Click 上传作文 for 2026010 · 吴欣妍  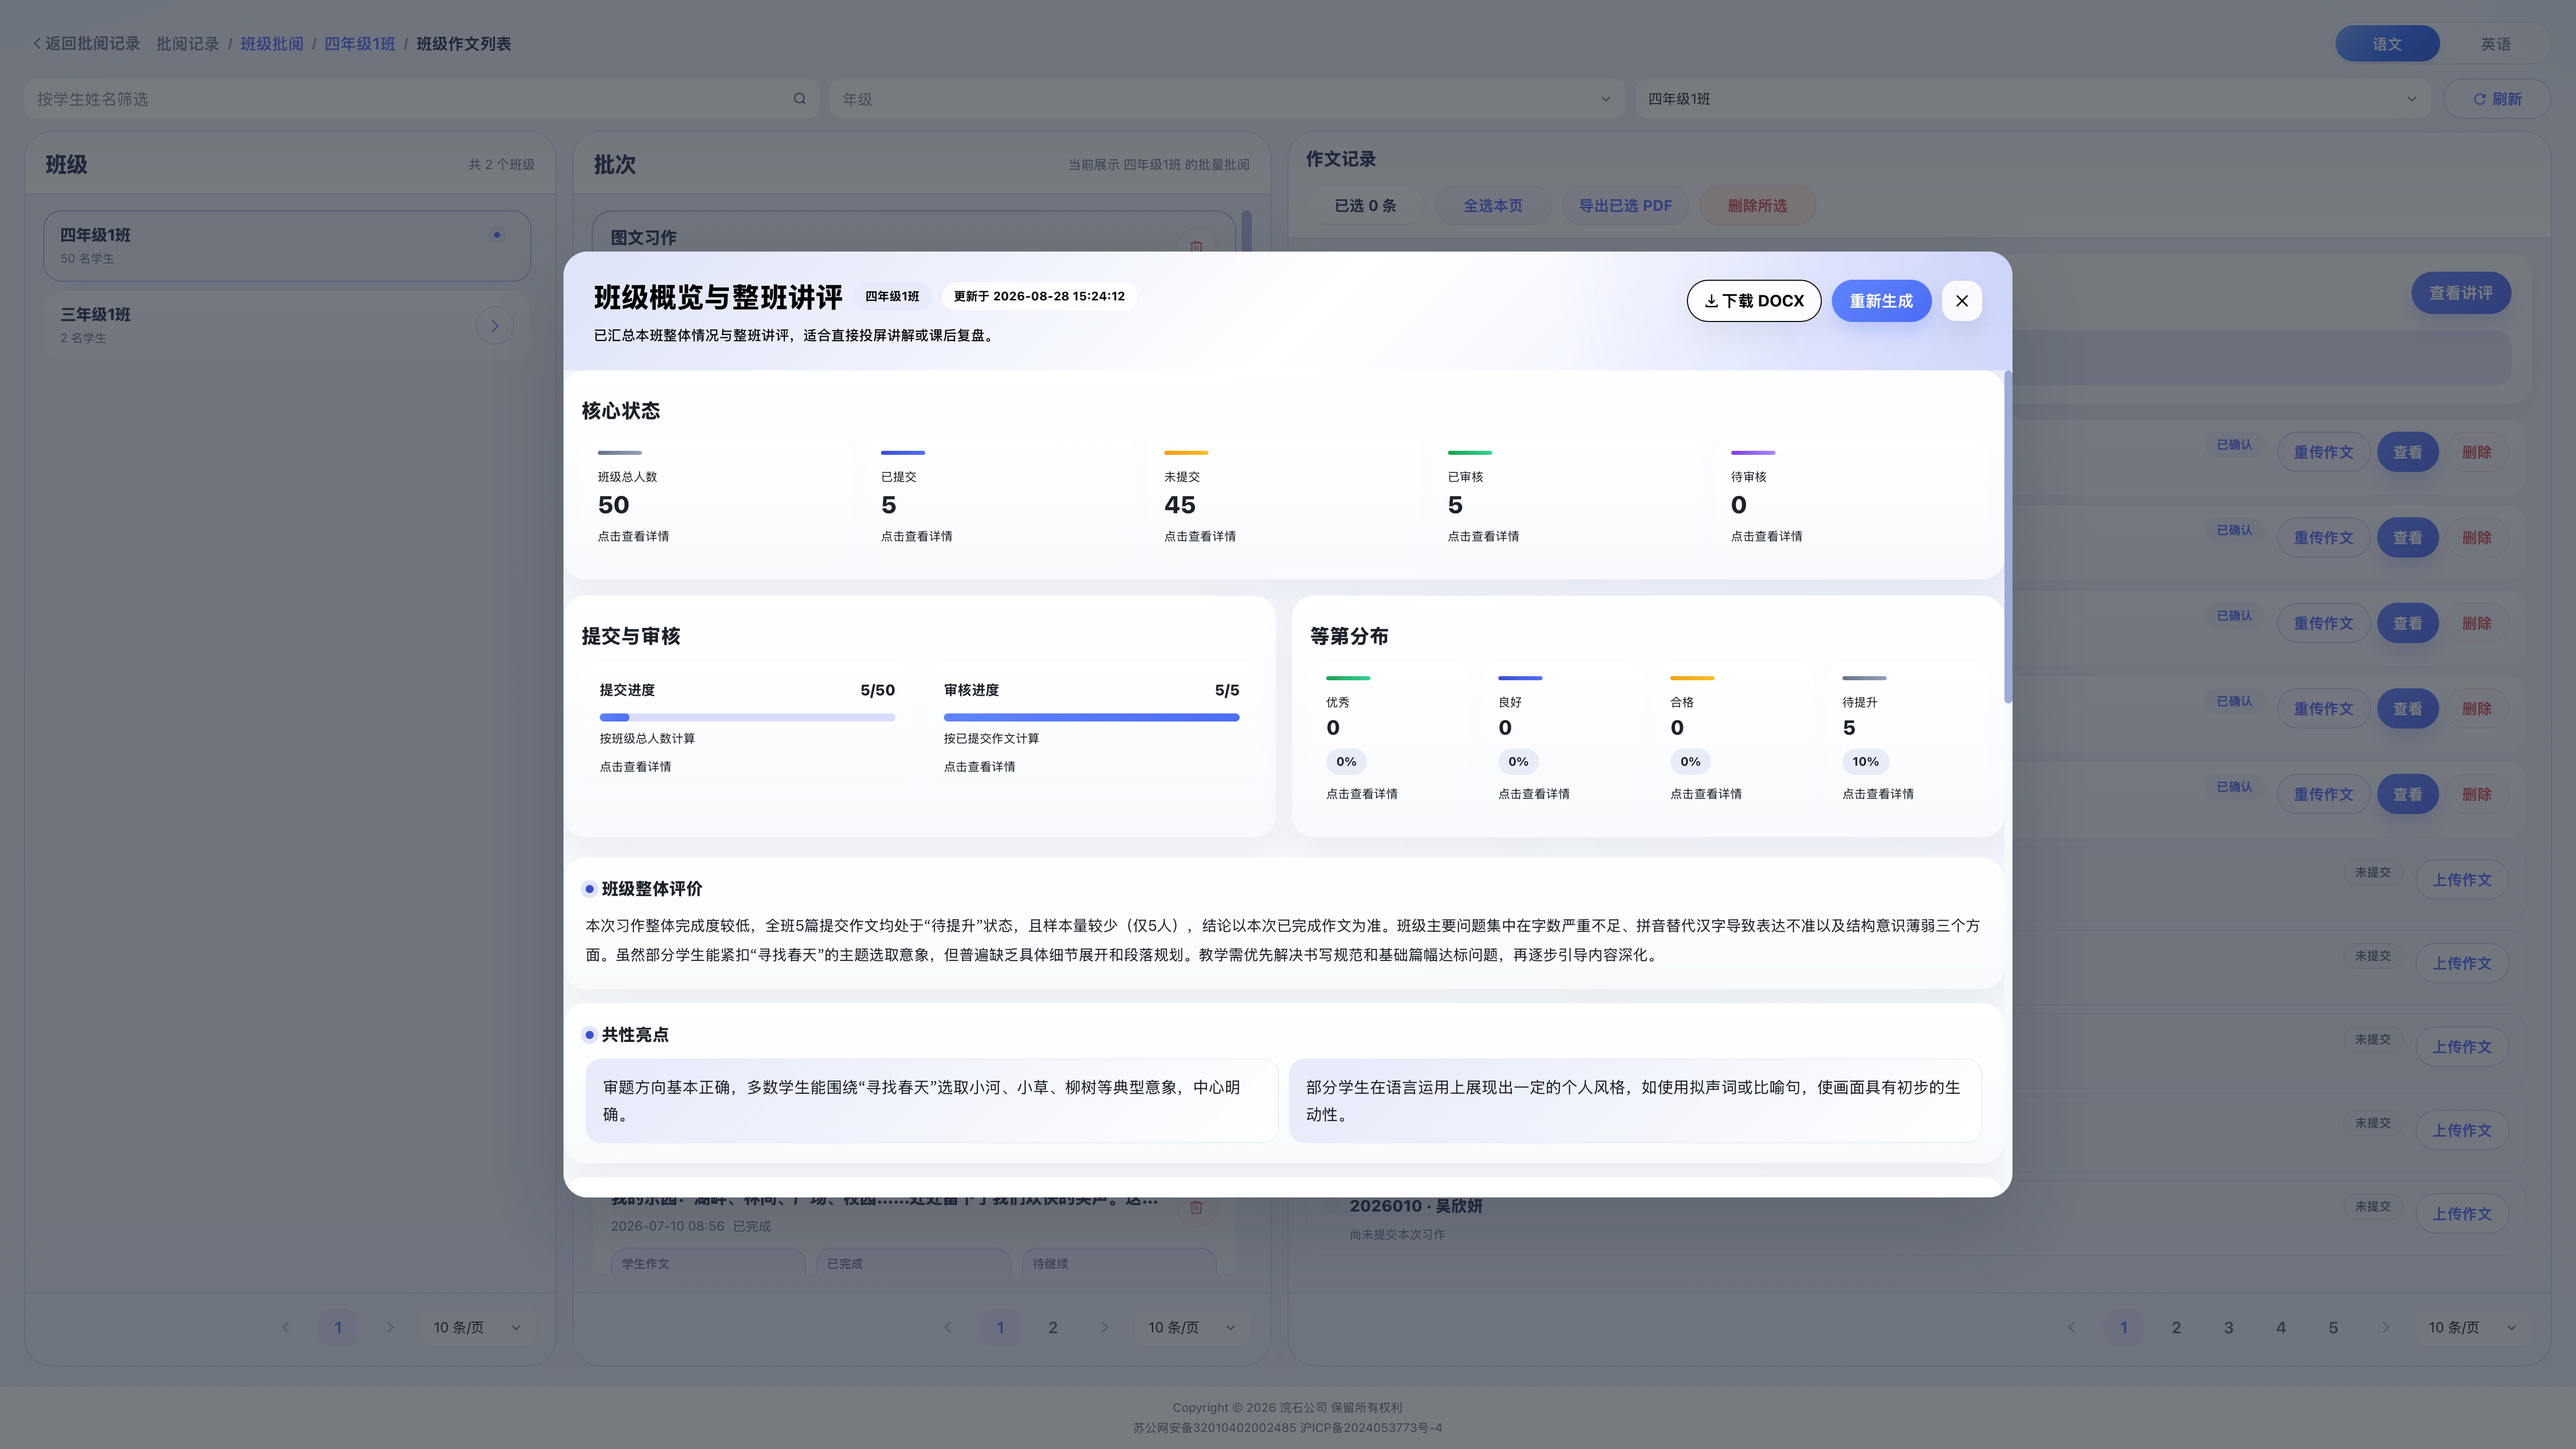(2462, 1214)
